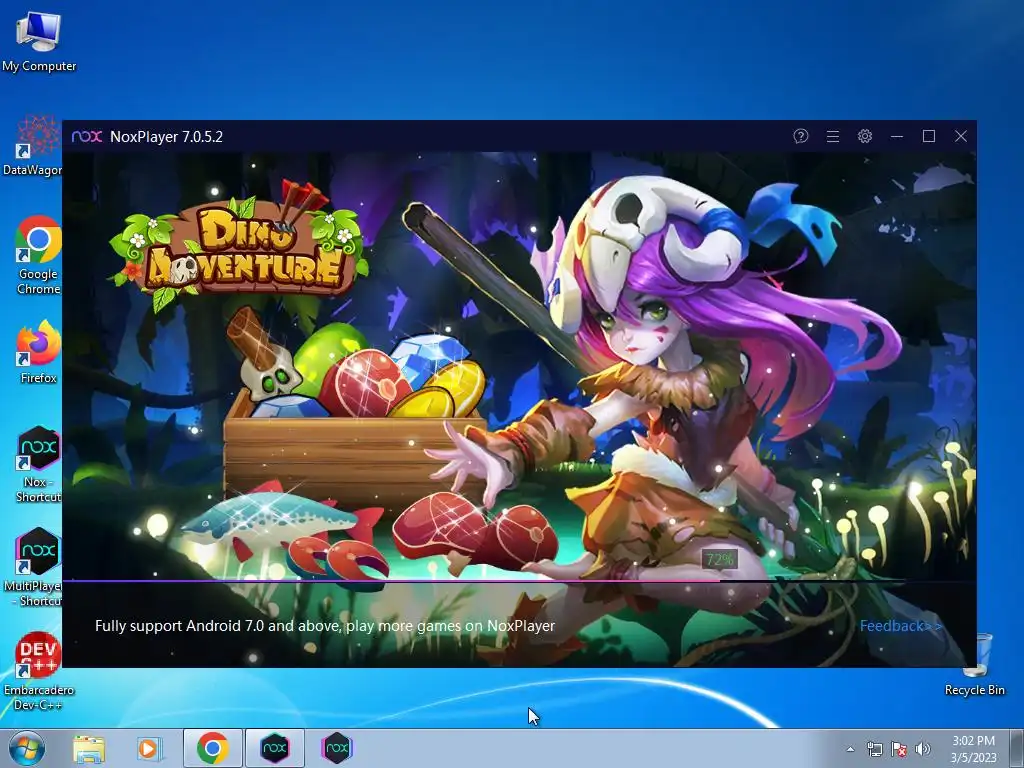Minimize the NoxPlayer window
The height and width of the screenshot is (768, 1024).
point(897,136)
